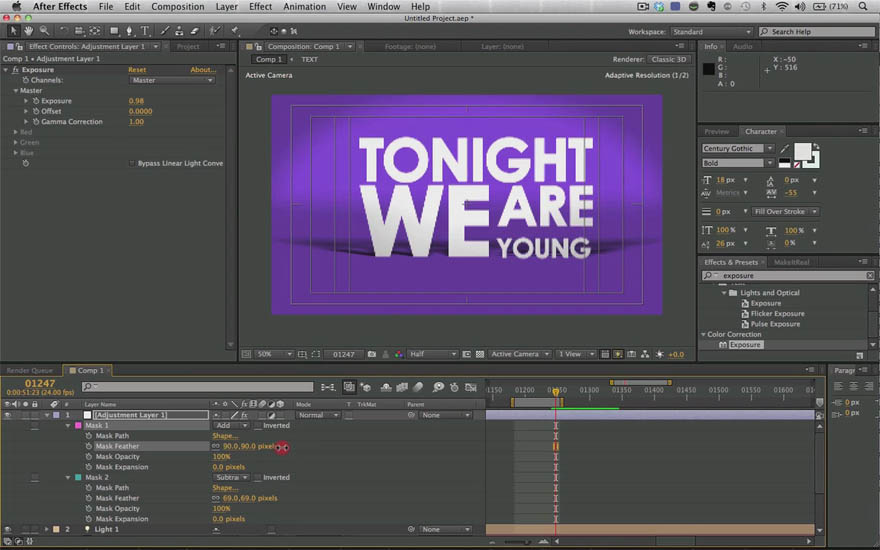Click the timeline layer search field
880x550 pixels.
point(198,387)
